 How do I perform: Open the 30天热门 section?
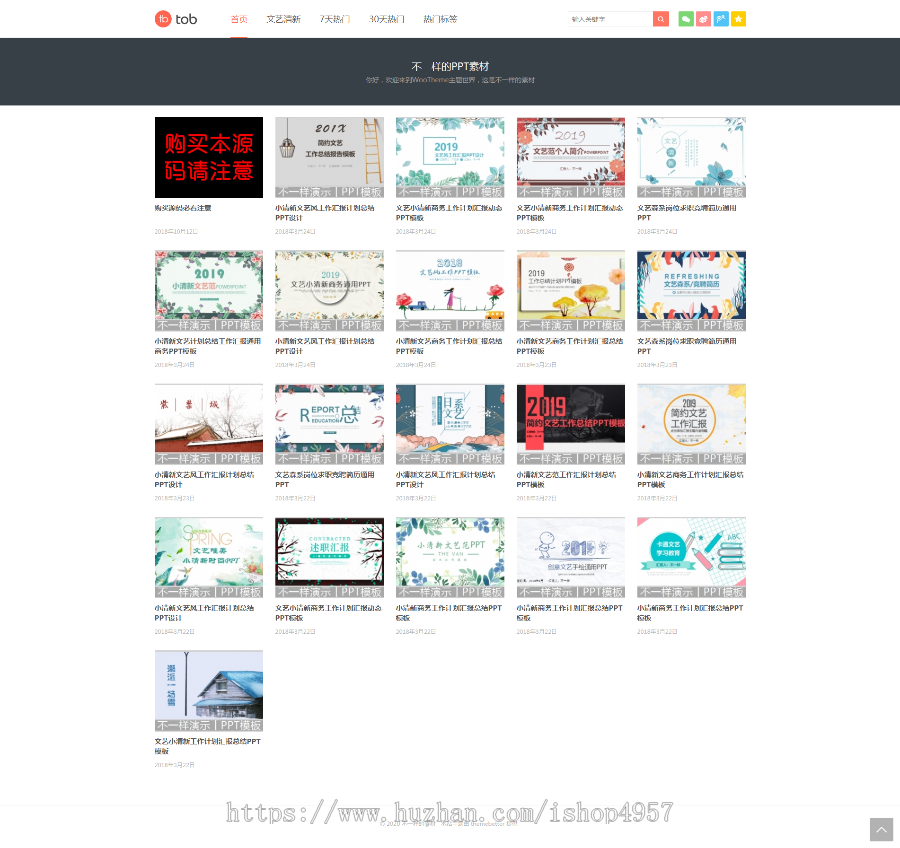pyautogui.click(x=388, y=18)
